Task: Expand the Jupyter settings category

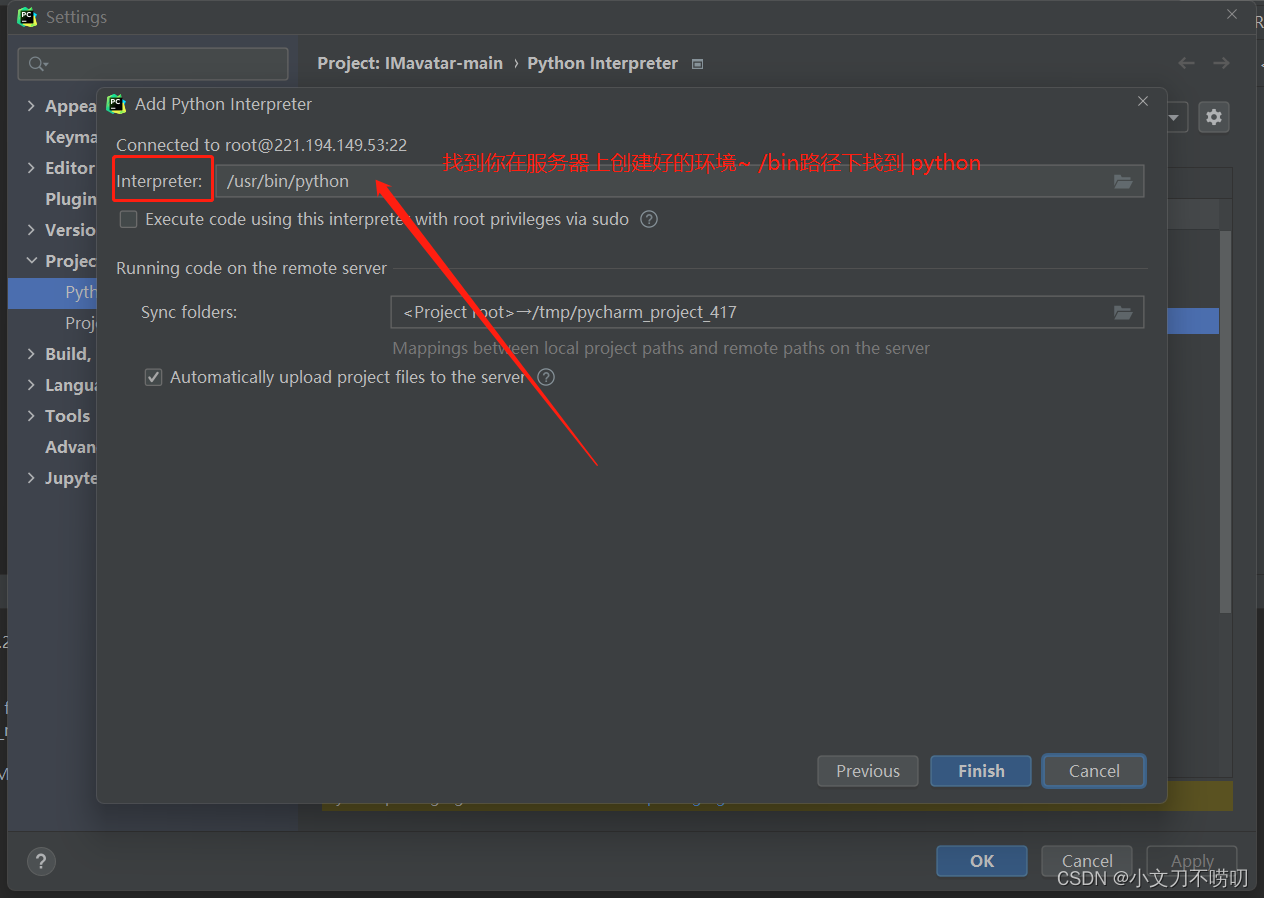Action: point(31,478)
